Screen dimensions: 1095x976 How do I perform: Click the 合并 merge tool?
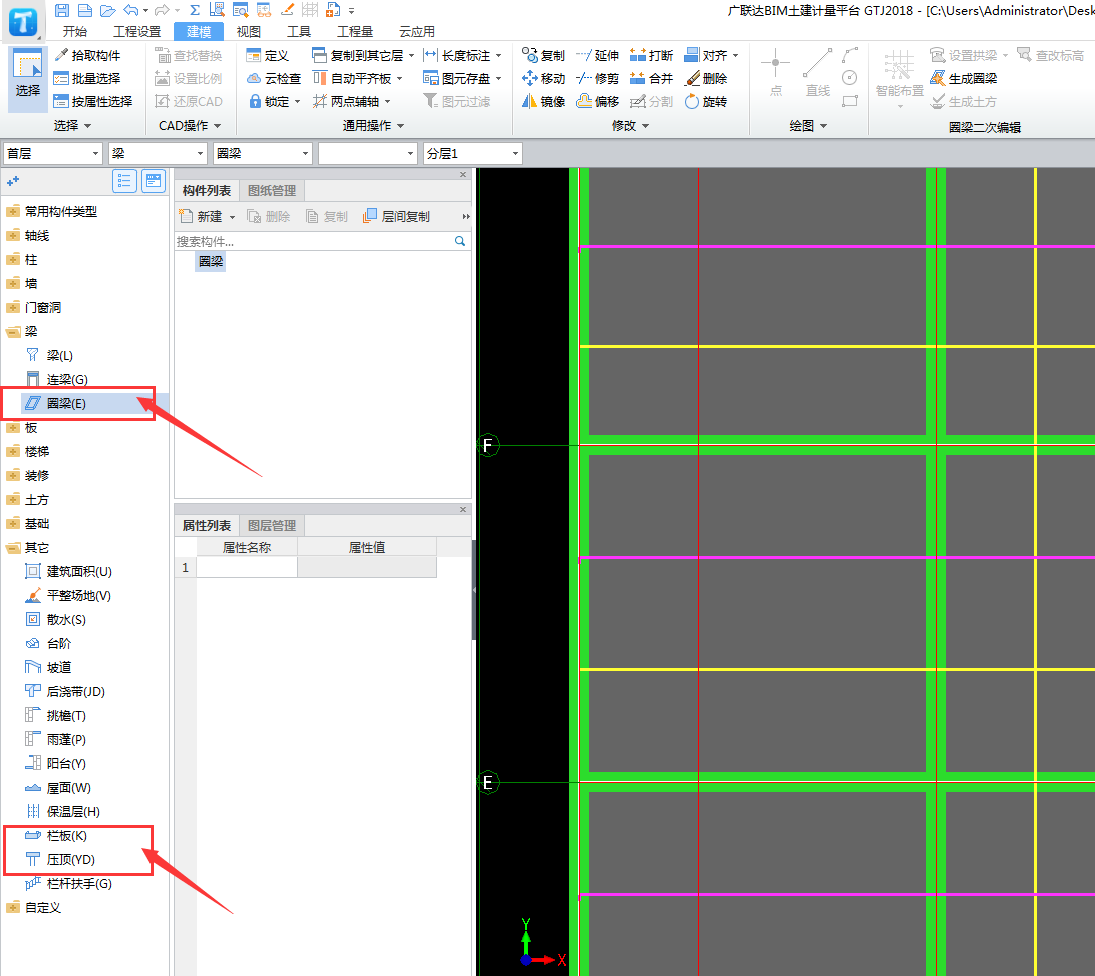point(652,78)
